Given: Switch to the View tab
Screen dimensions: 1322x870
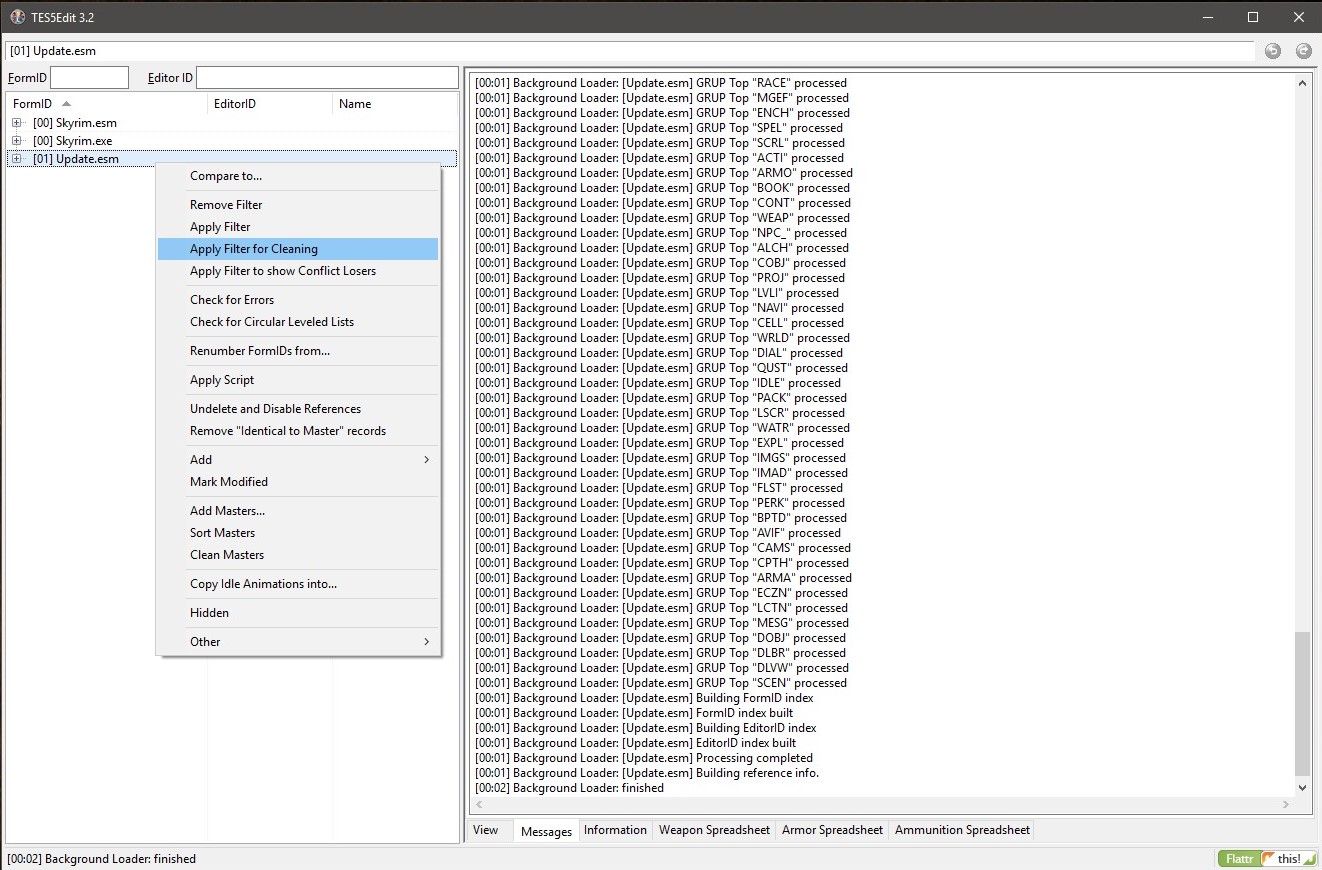Looking at the screenshot, I should (x=486, y=830).
